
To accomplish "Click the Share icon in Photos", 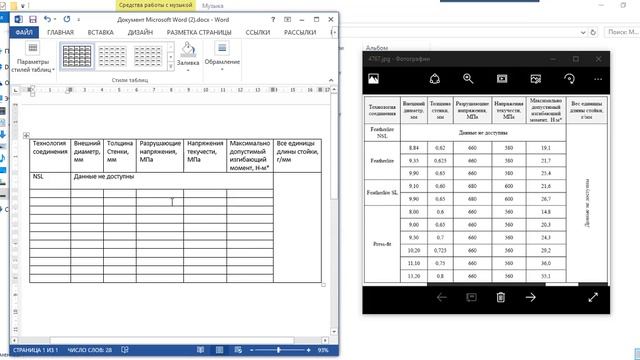I will point(435,78).
